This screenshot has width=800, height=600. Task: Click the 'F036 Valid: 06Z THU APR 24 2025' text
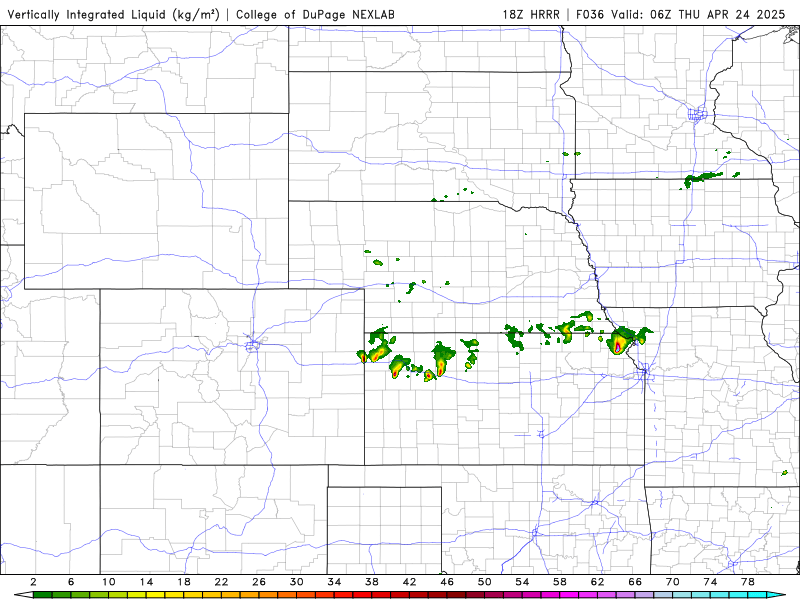click(681, 14)
